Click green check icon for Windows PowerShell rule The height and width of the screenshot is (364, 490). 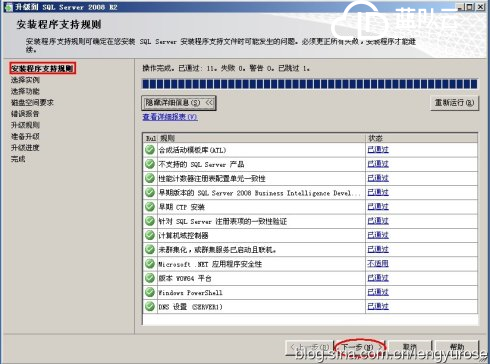(150, 292)
